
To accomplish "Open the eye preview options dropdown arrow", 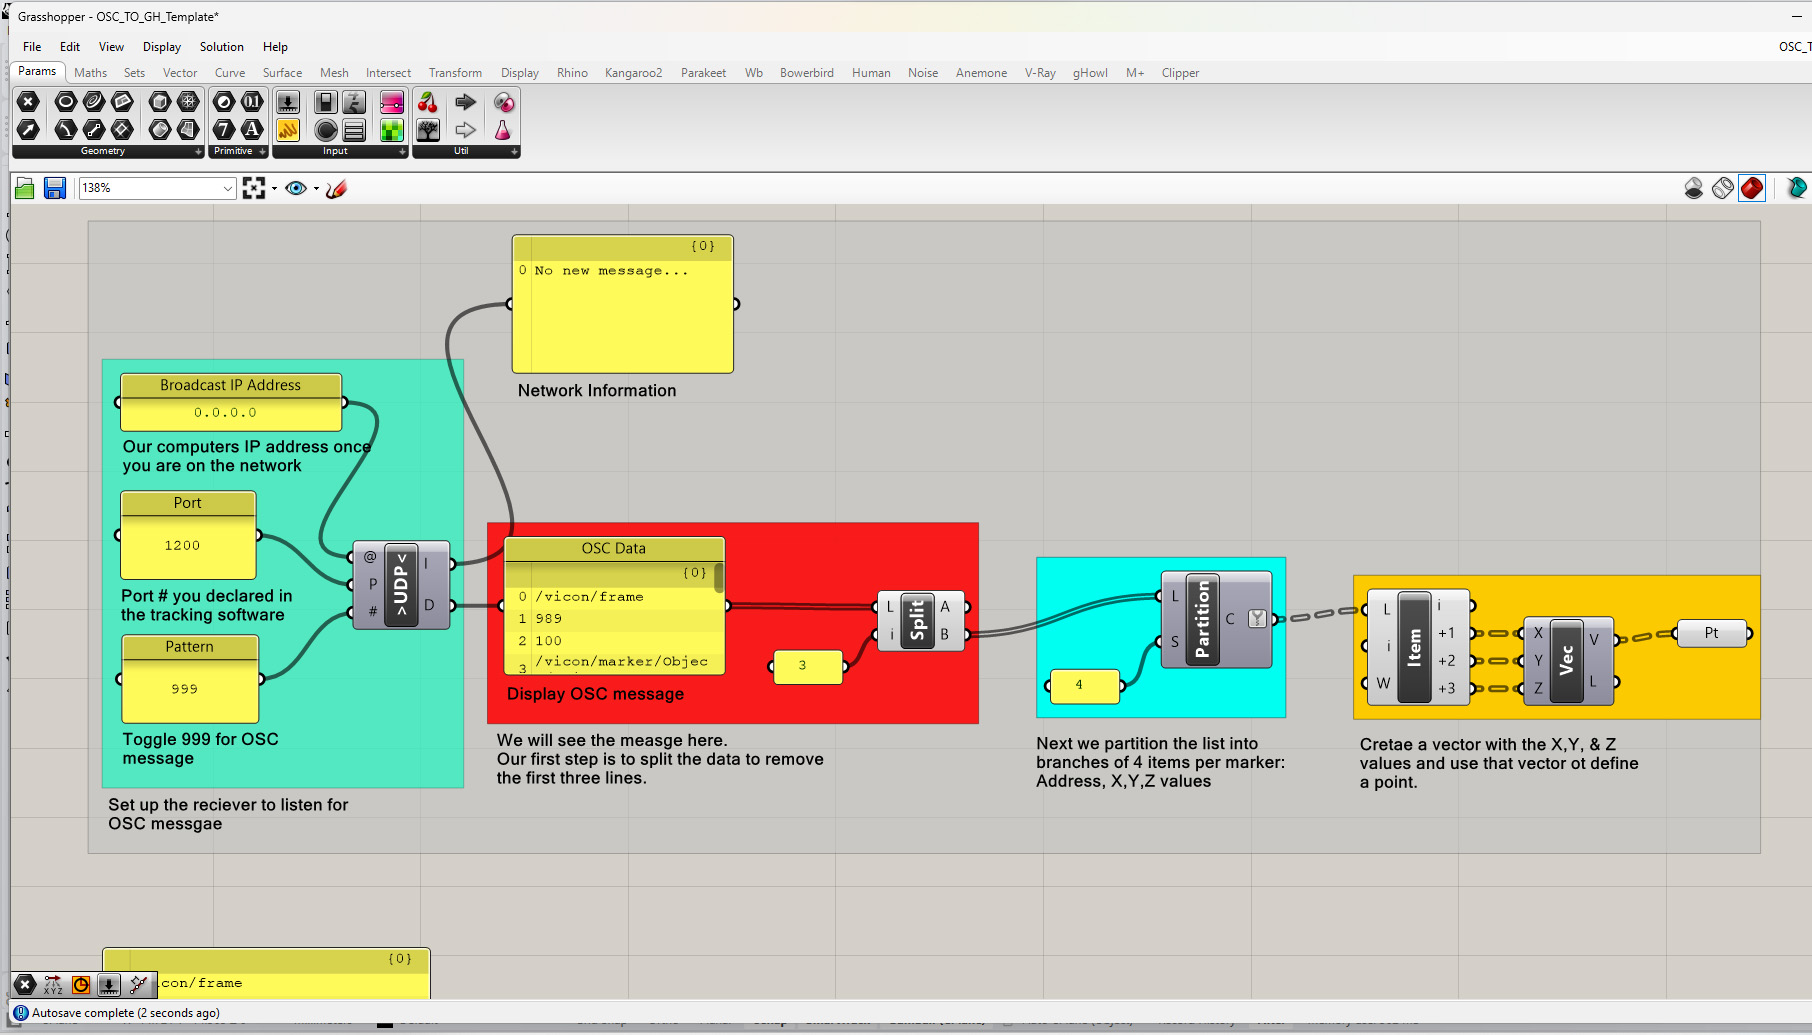I will (x=316, y=188).
